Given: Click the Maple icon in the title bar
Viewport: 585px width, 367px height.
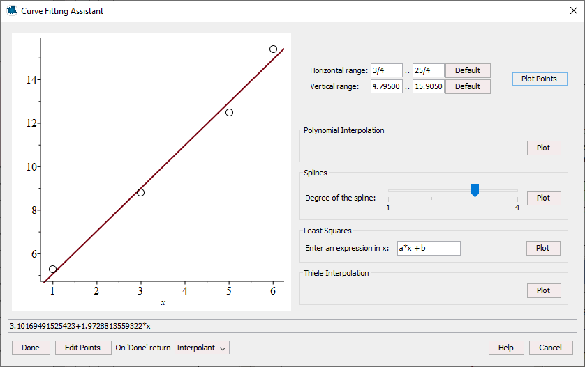Looking at the screenshot, I should click(x=12, y=10).
